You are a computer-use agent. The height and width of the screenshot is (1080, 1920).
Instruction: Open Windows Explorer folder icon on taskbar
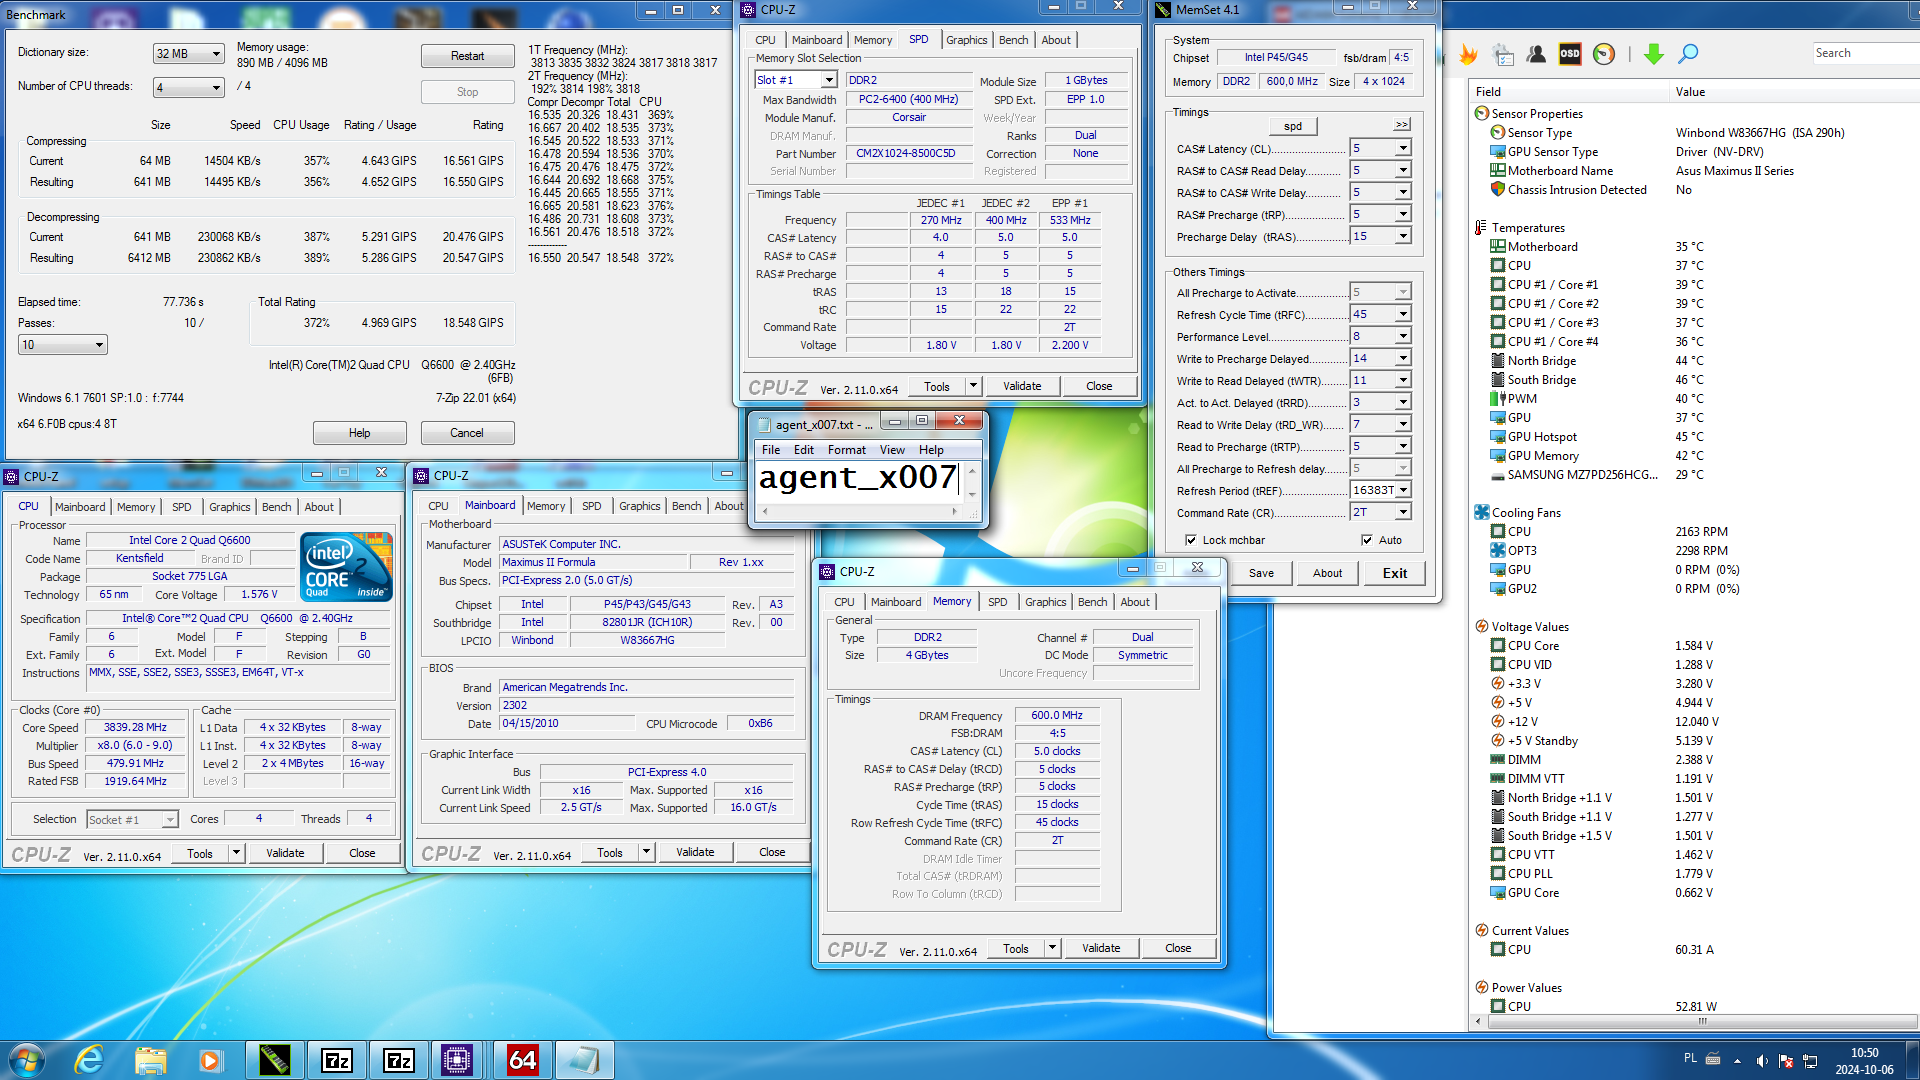coord(150,1060)
